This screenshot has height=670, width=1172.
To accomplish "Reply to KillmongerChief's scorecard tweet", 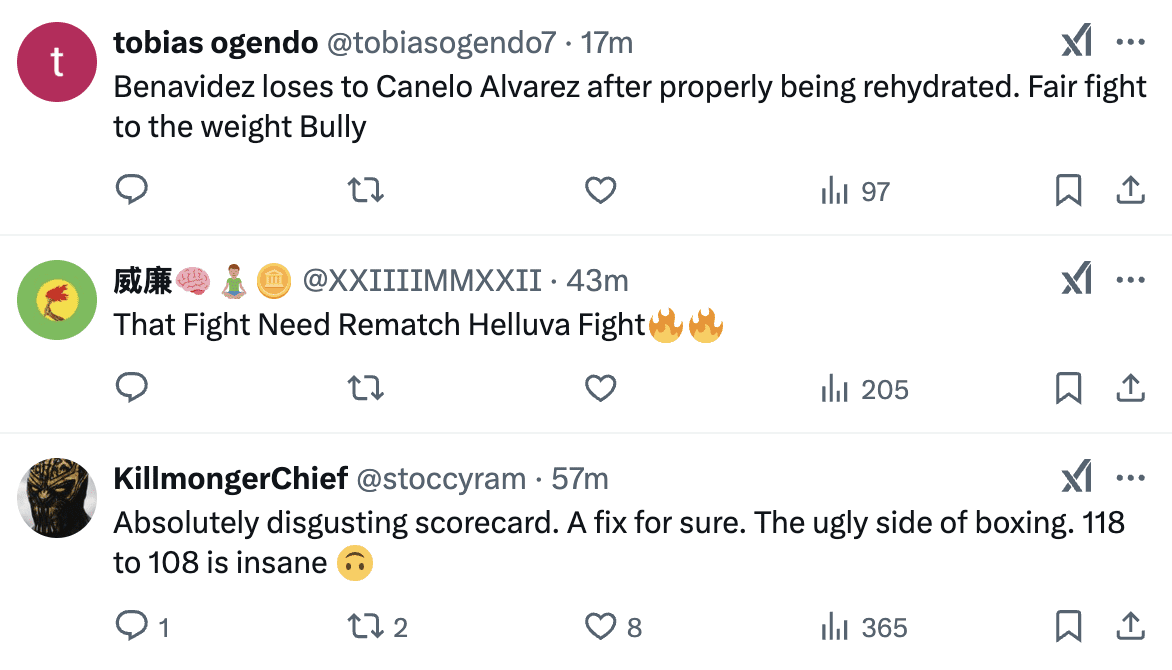I will (x=132, y=627).
